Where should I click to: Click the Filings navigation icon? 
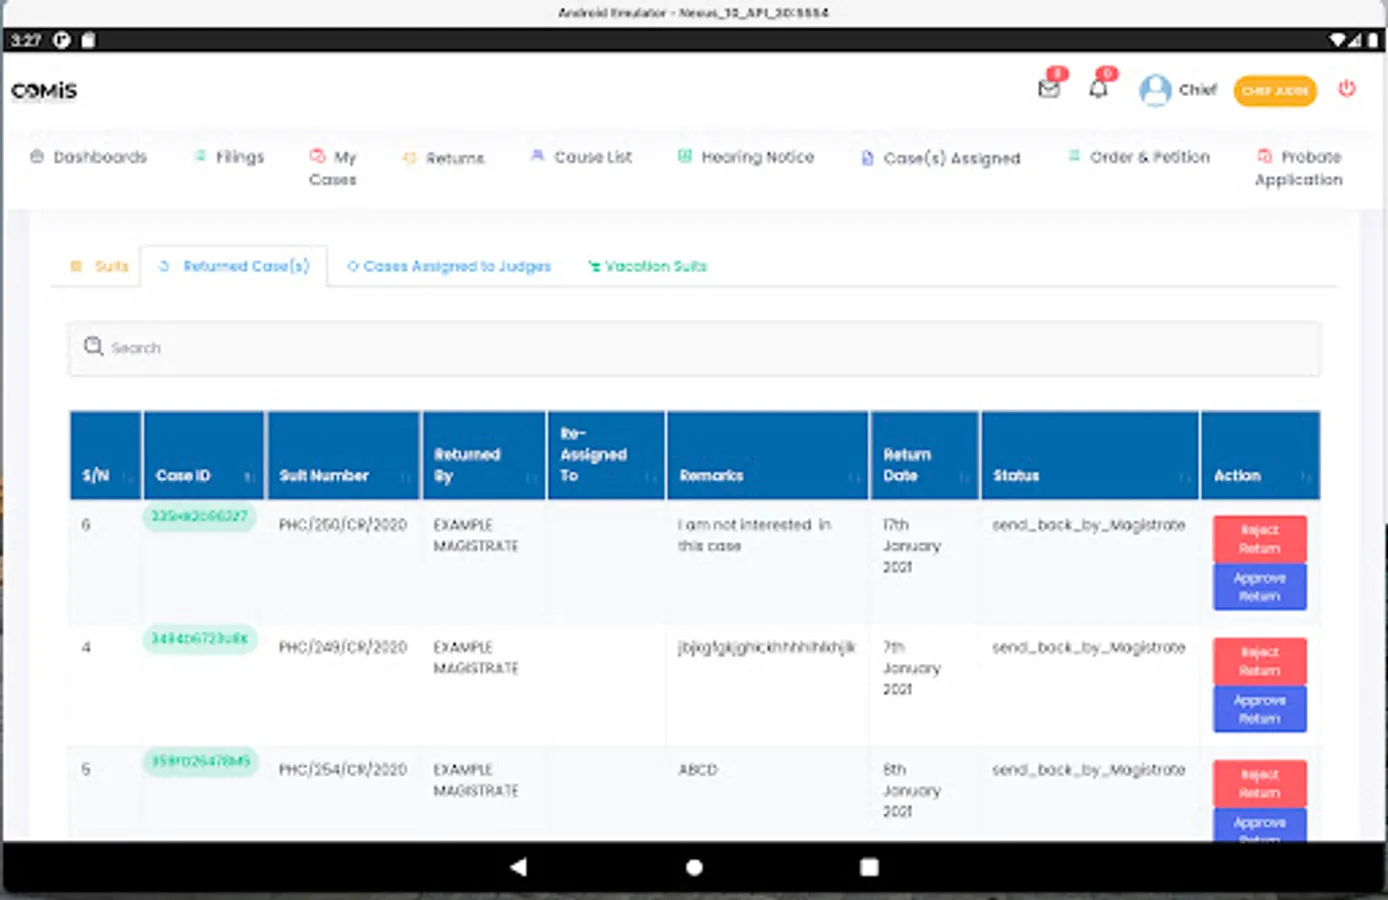[200, 156]
